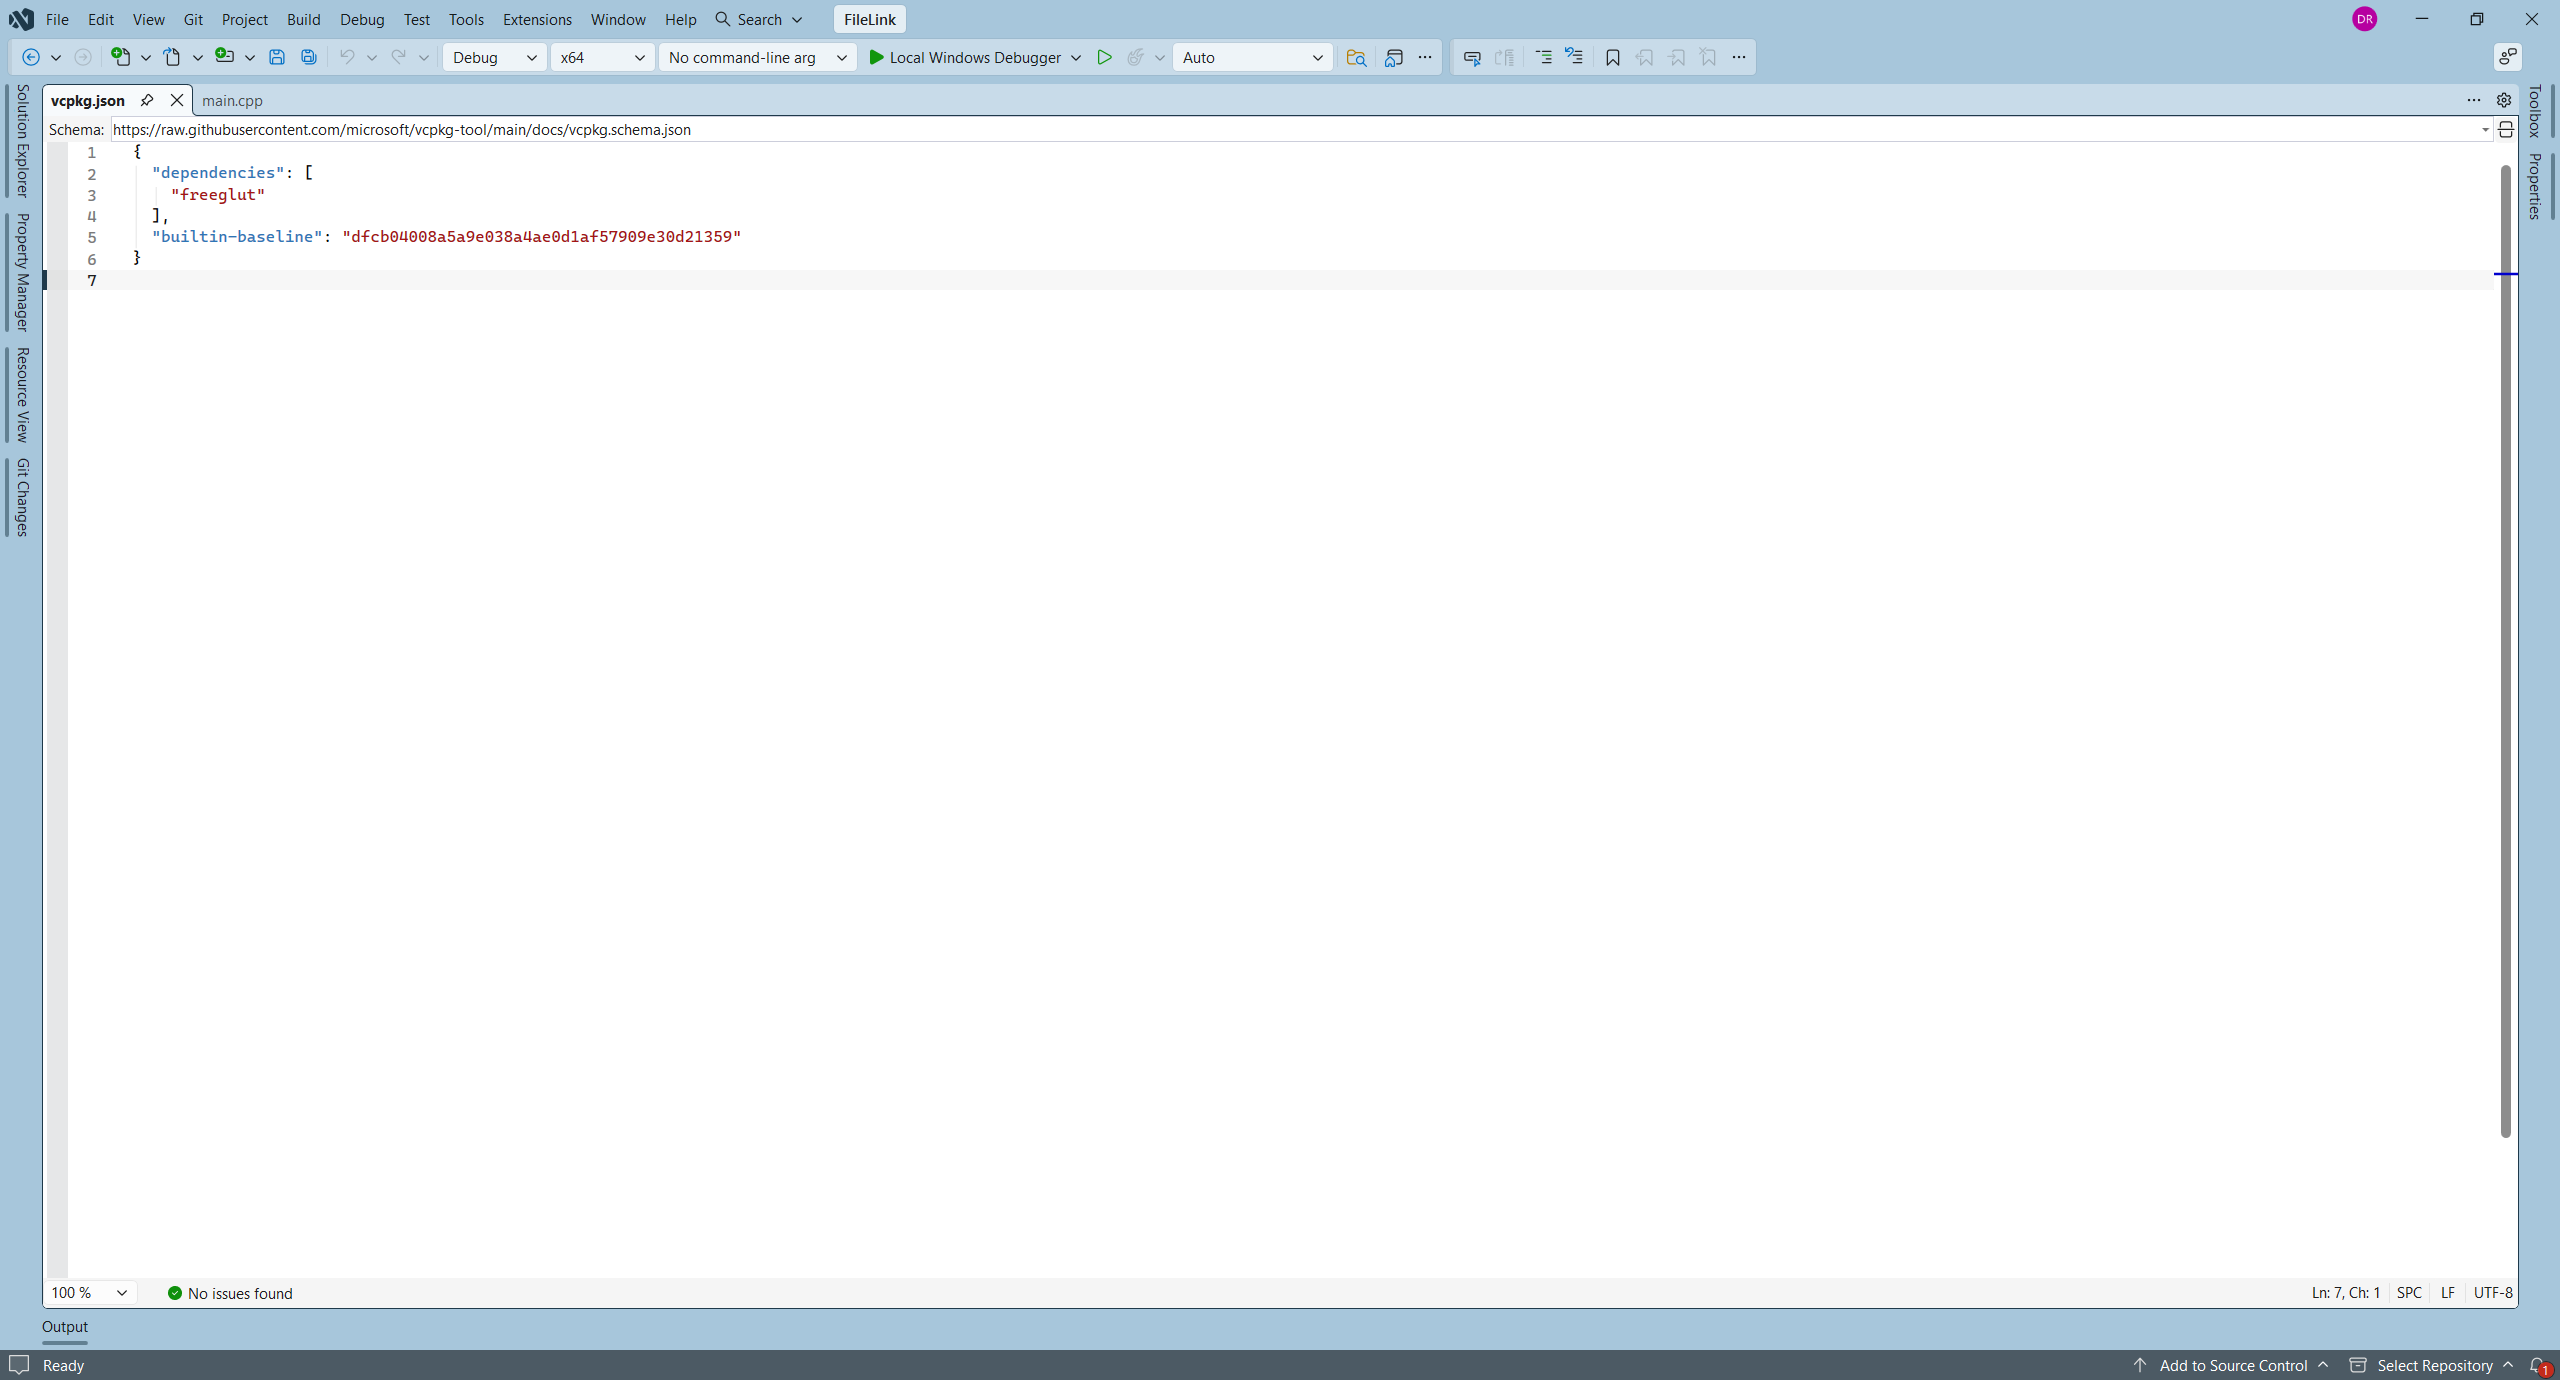Close the vcpkg.json tab
Image resolution: width=2560 pixels, height=1380 pixels.
(x=177, y=100)
